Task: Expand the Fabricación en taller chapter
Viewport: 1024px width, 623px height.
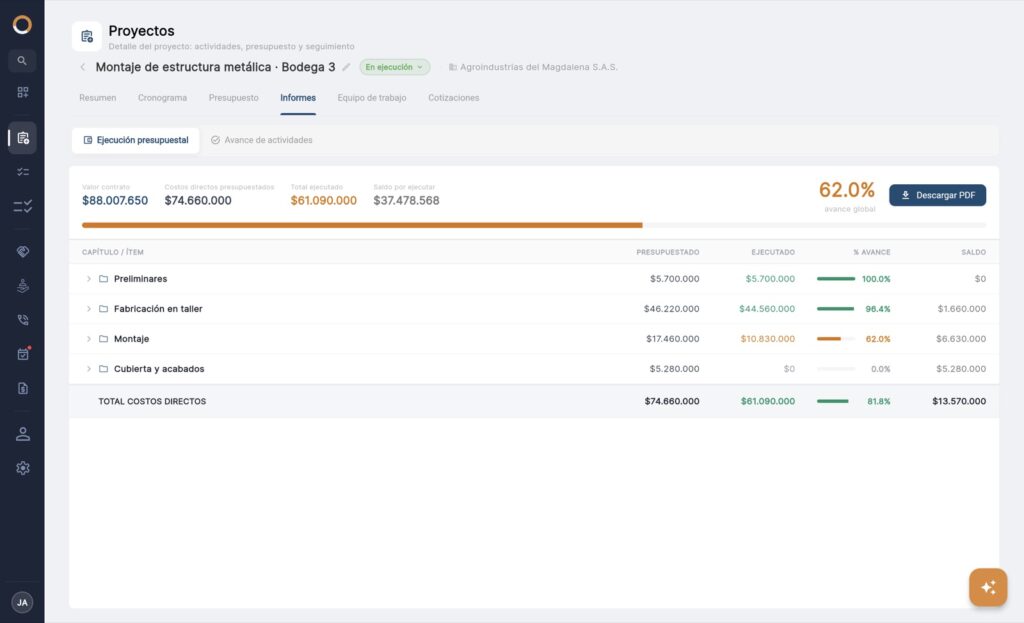Action: [89, 309]
